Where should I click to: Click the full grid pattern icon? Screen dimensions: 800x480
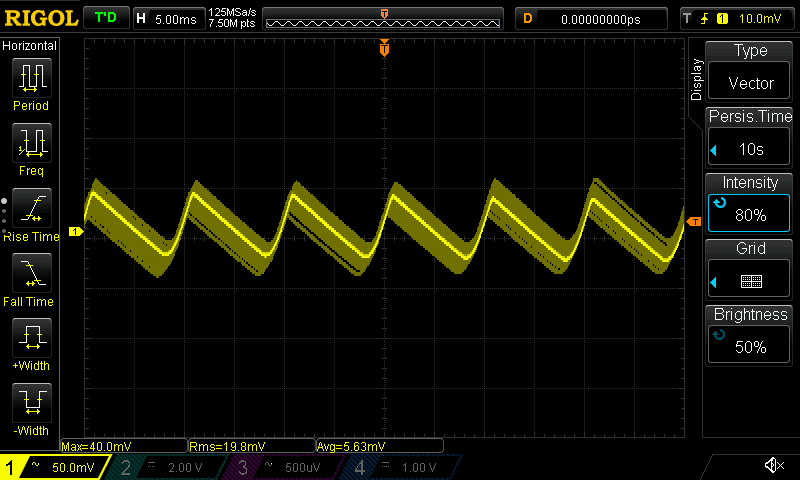point(751,281)
